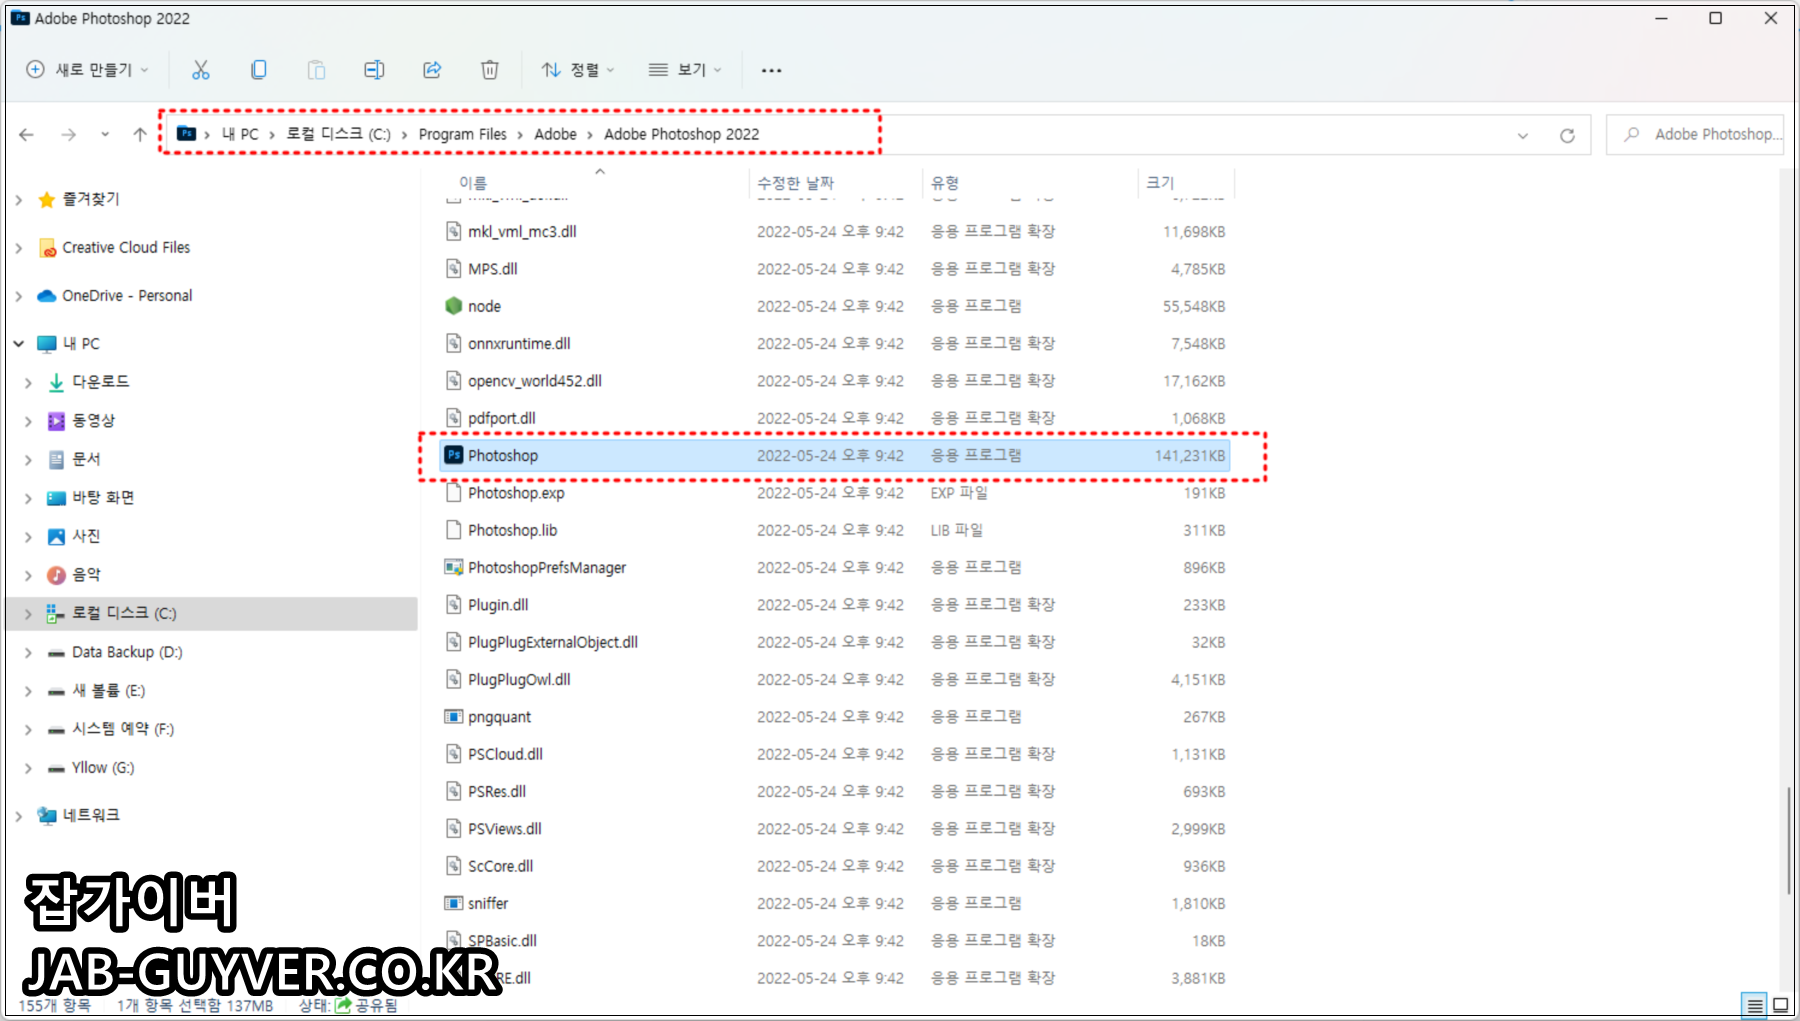This screenshot has width=1800, height=1021.
Task: Go back with the left arrow
Action: [x=27, y=134]
